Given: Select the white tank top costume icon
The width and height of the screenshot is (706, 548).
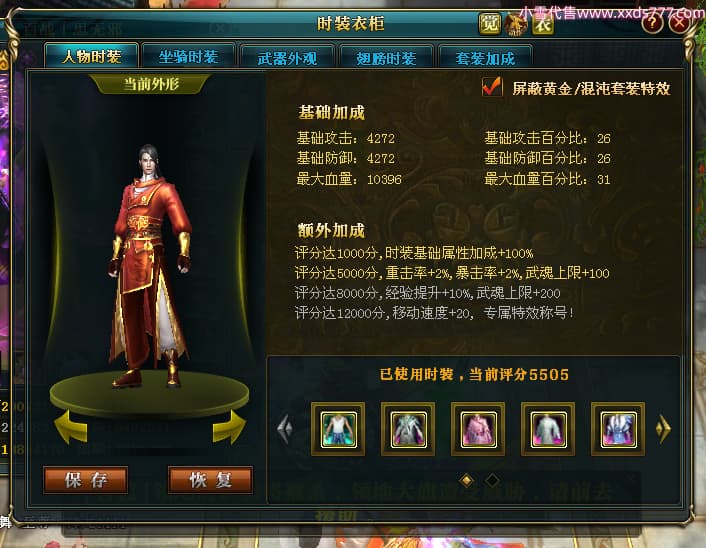Looking at the screenshot, I should click(338, 430).
